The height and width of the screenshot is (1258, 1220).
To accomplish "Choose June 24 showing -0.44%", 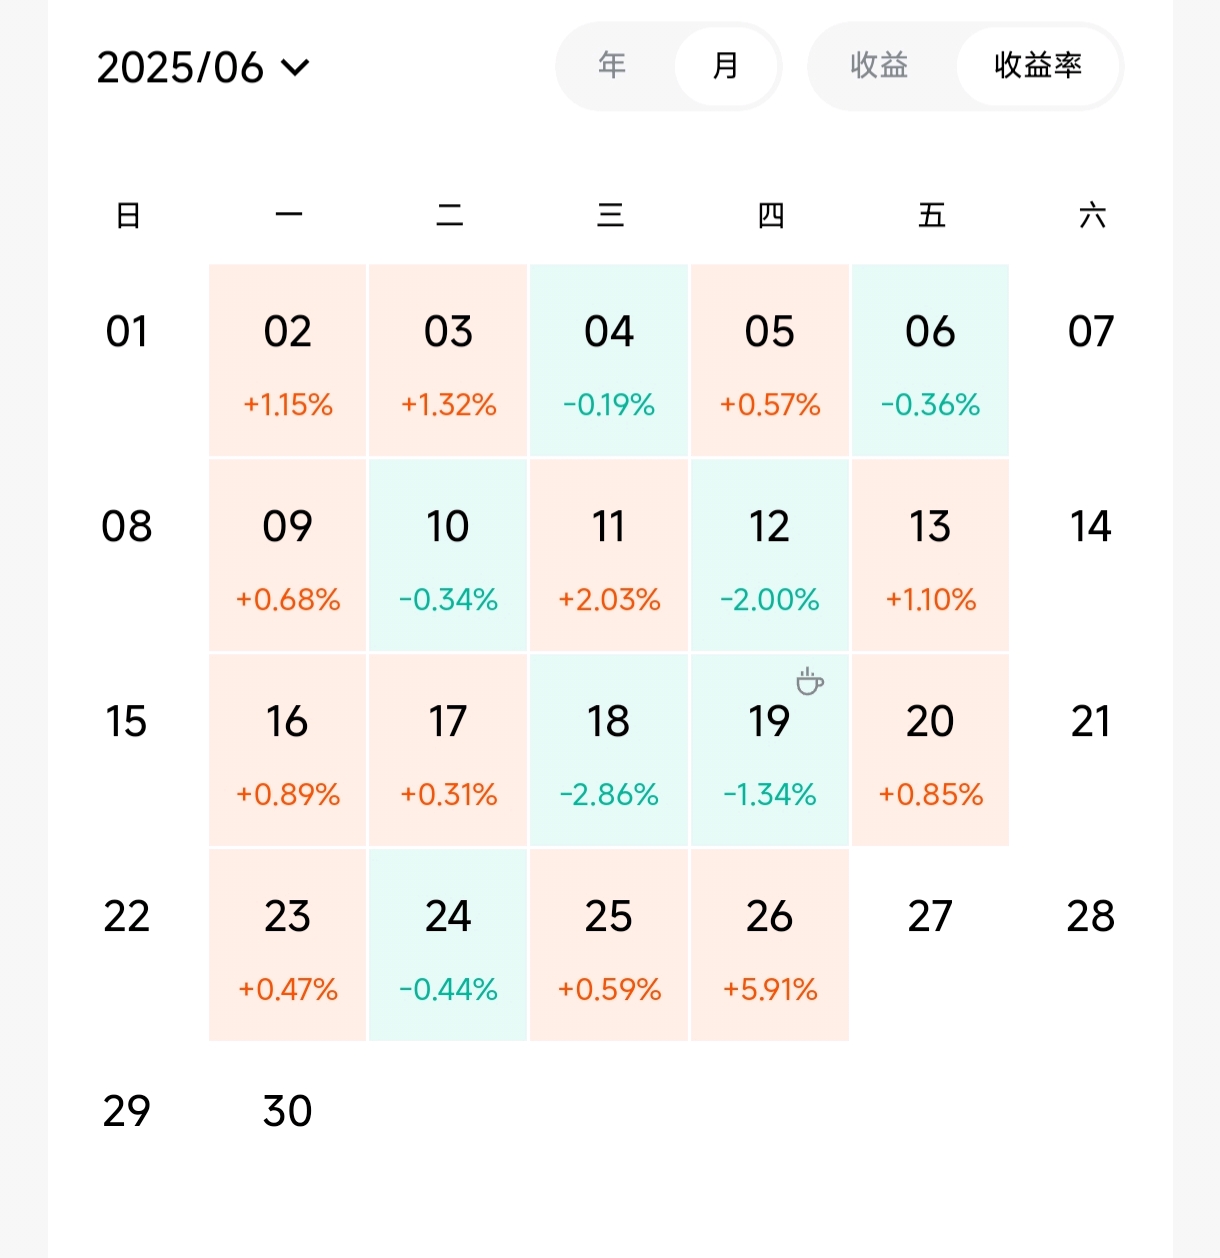I will (x=448, y=945).
